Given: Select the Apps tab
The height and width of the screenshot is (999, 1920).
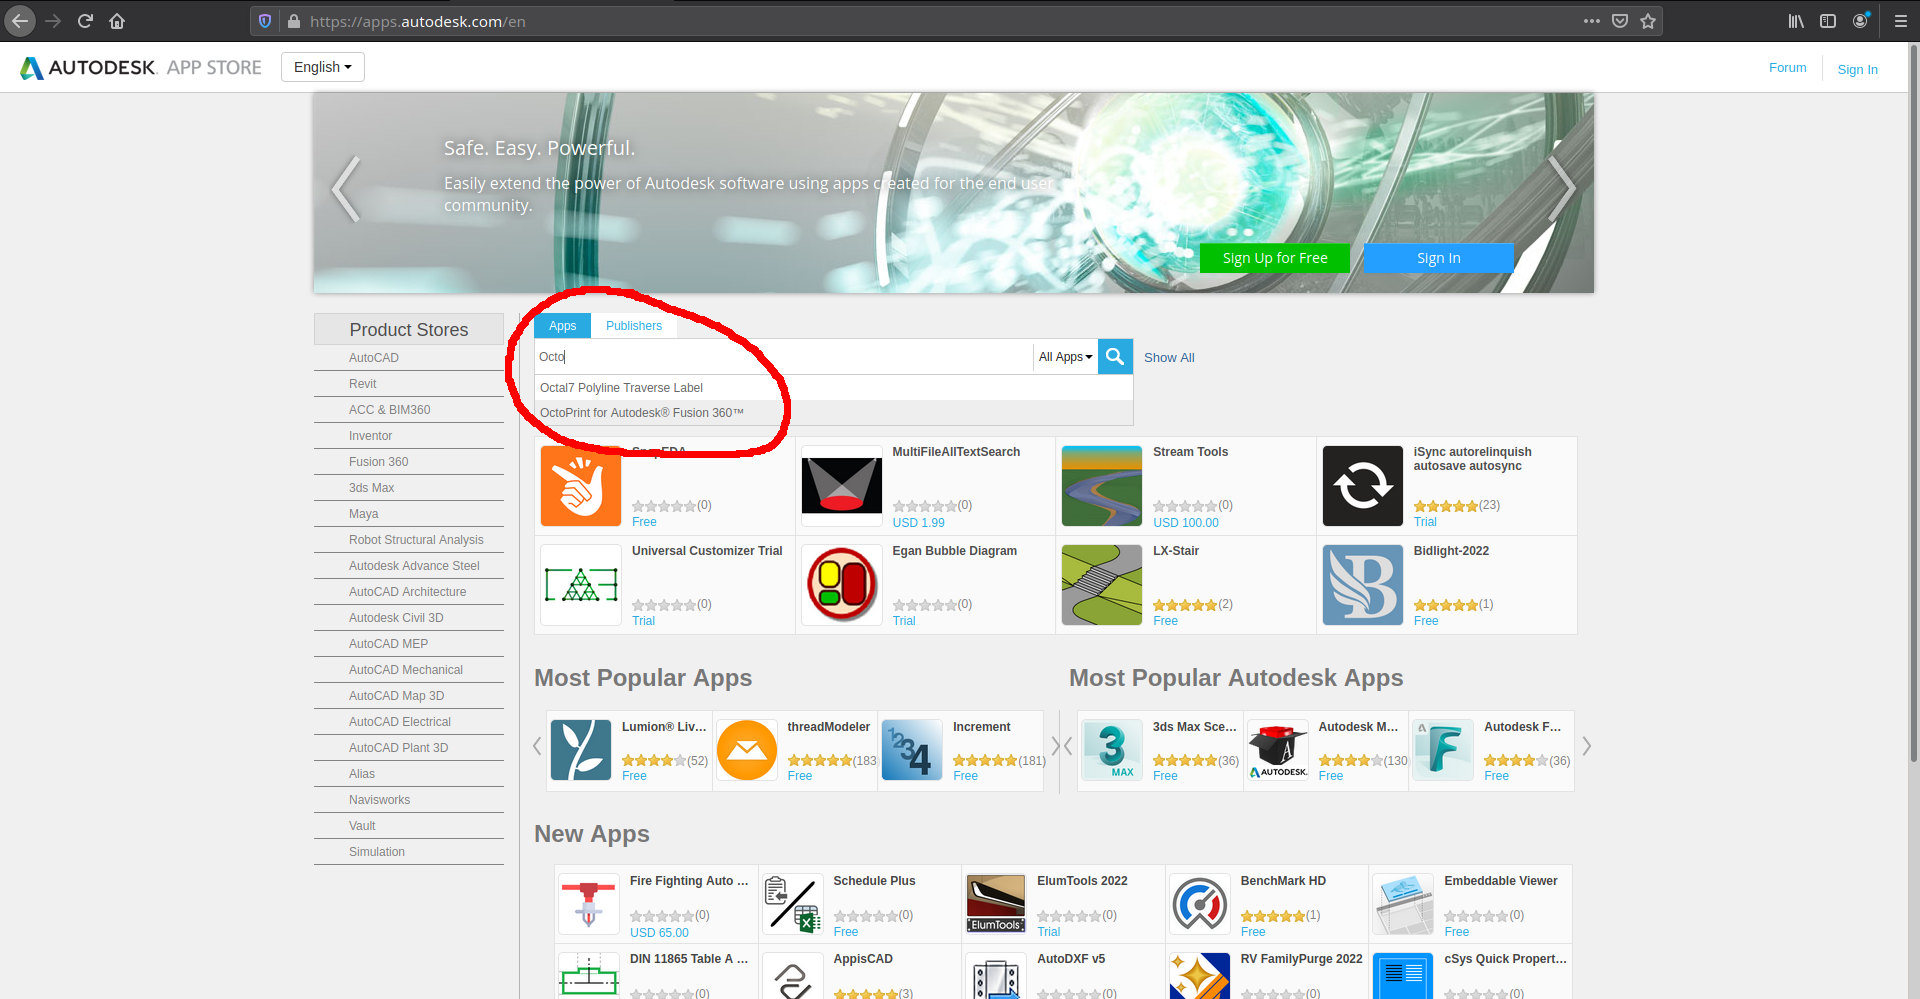Looking at the screenshot, I should (x=562, y=326).
